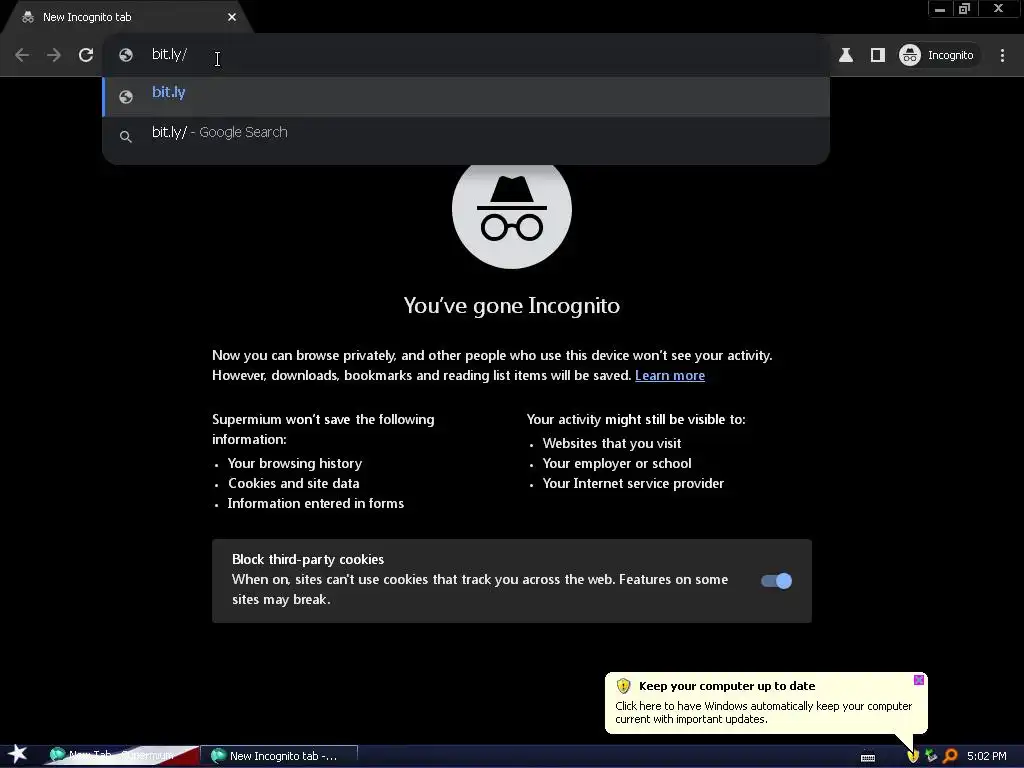Click the green arrows tray icon
The image size is (1024, 768).
[x=931, y=756]
